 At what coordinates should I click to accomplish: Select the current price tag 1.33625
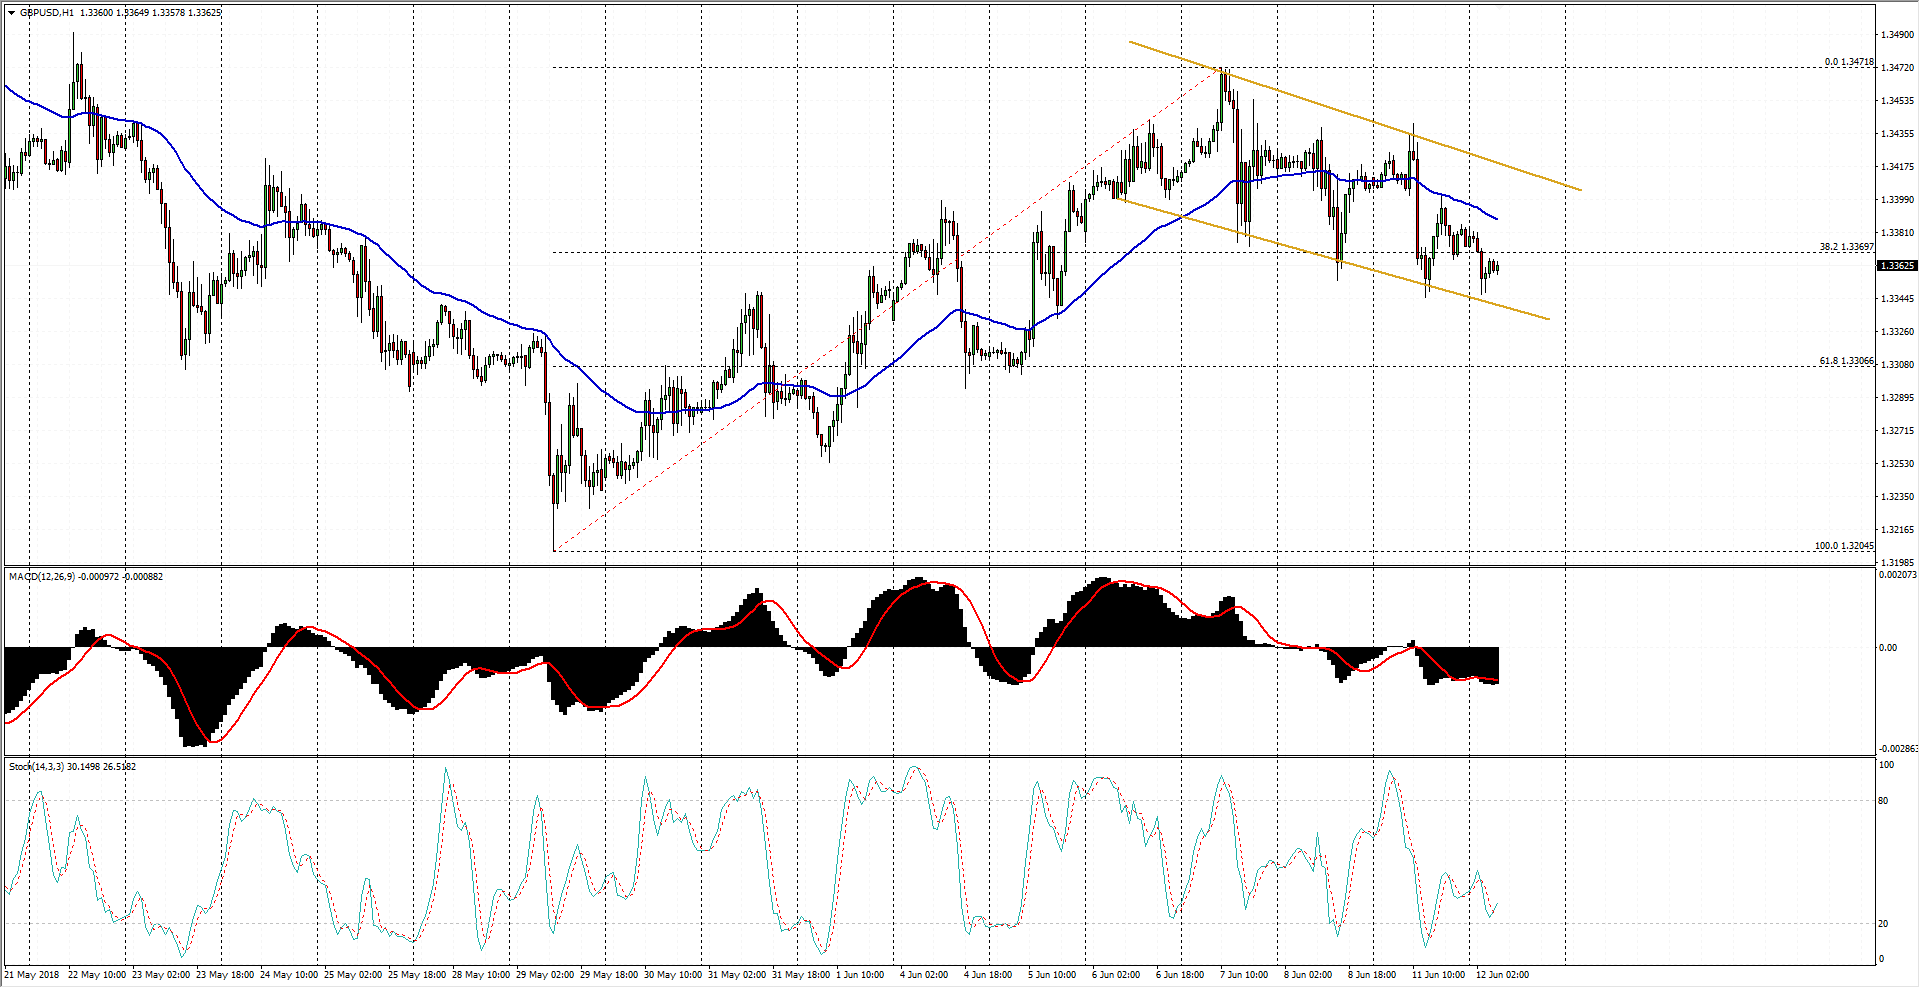point(1897,266)
